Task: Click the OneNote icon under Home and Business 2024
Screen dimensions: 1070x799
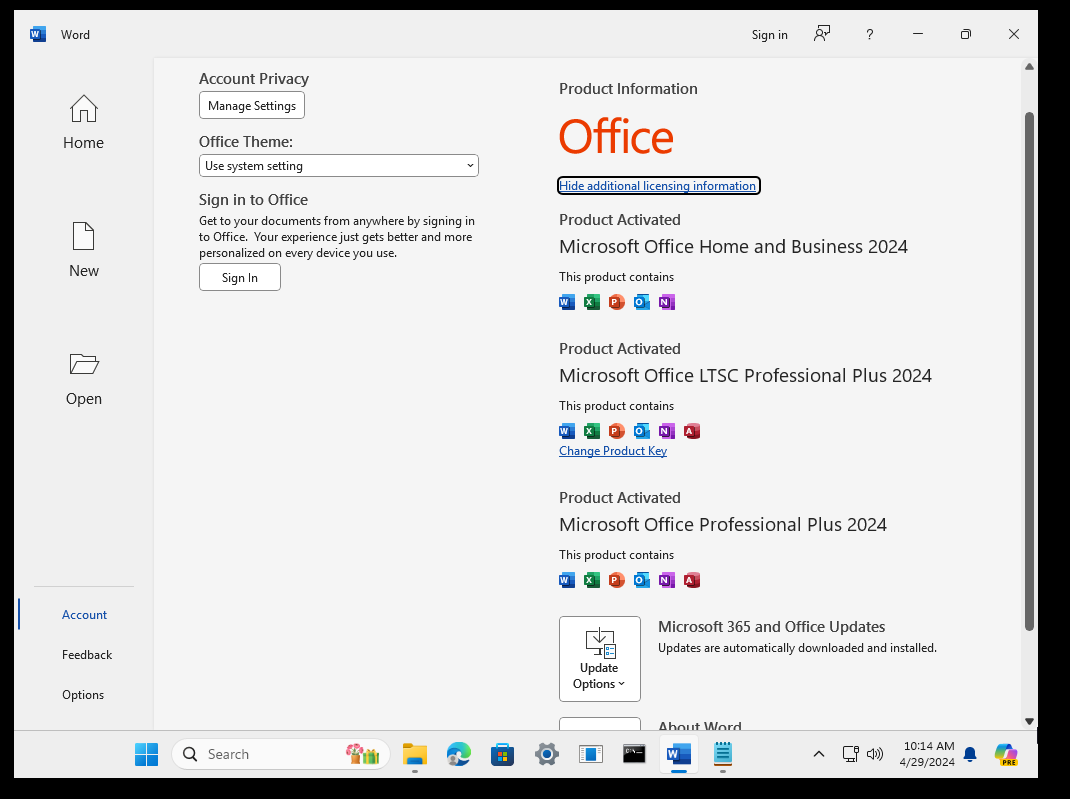Action: tap(667, 302)
